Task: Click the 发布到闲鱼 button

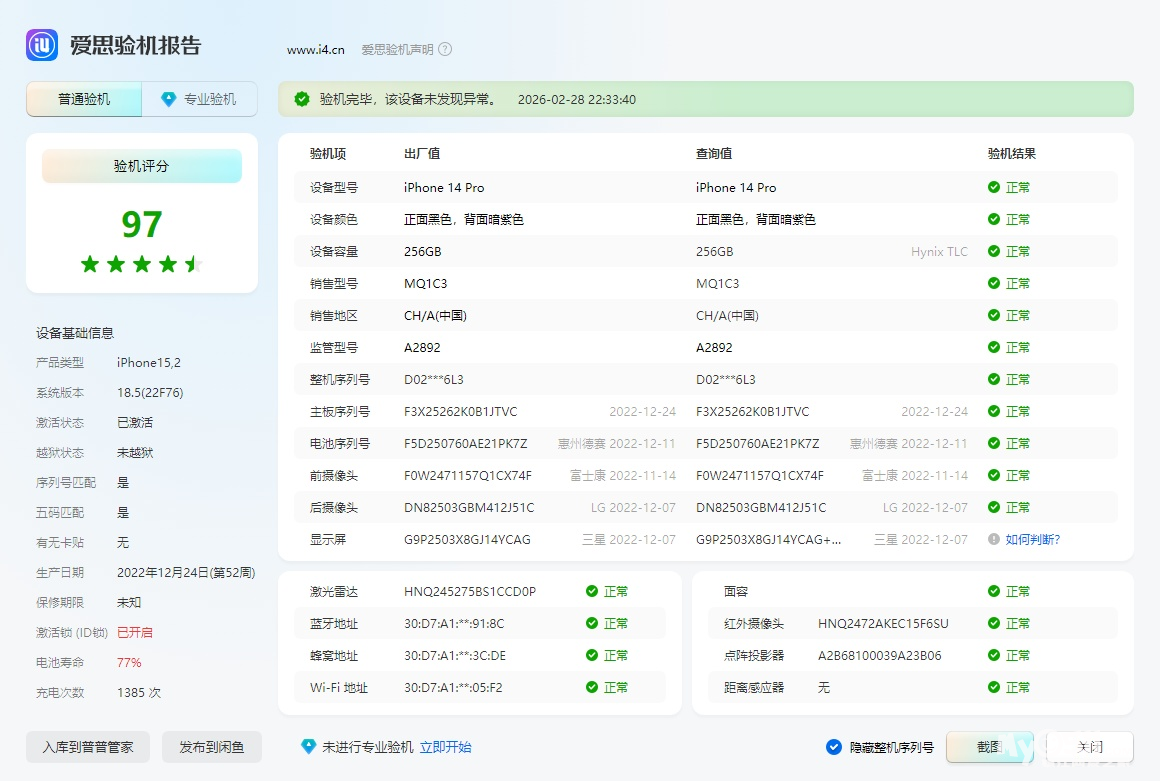Action: coord(212,747)
